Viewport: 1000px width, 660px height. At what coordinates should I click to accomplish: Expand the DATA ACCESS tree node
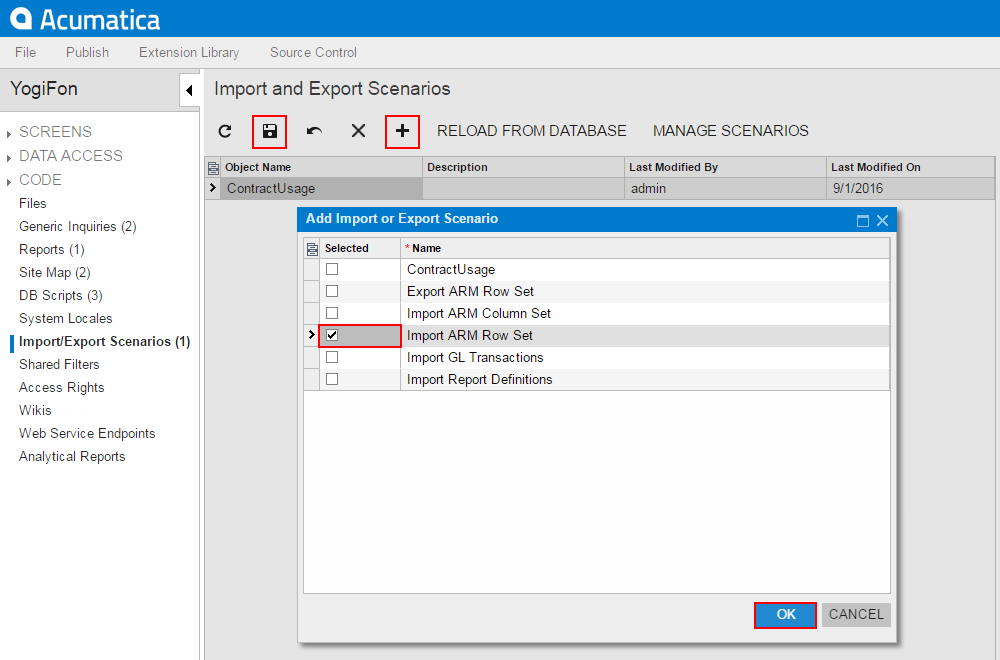(10, 157)
